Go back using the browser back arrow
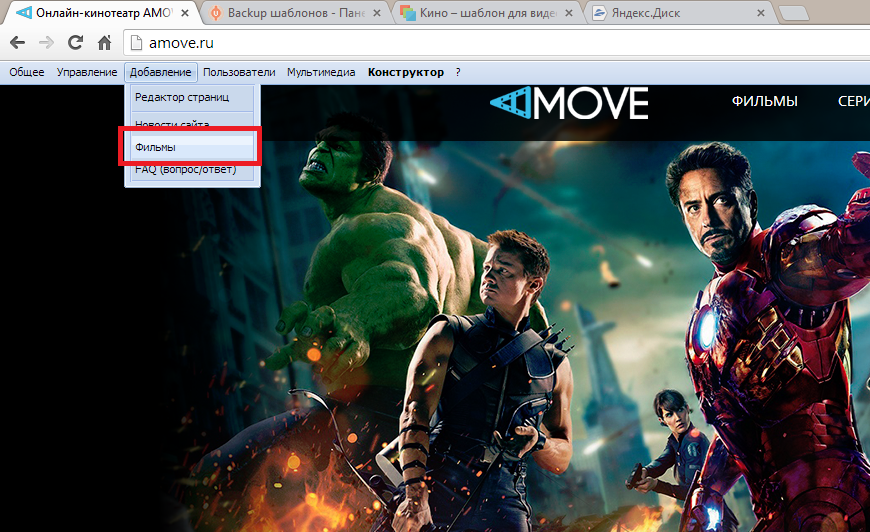Viewport: 870px width, 532px height. [x=17, y=43]
